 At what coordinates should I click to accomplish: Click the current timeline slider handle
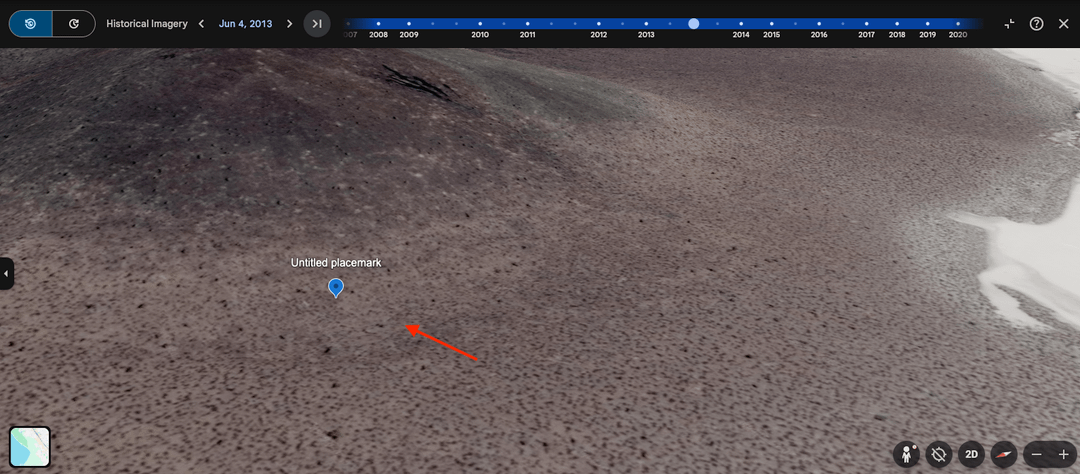[x=694, y=23]
